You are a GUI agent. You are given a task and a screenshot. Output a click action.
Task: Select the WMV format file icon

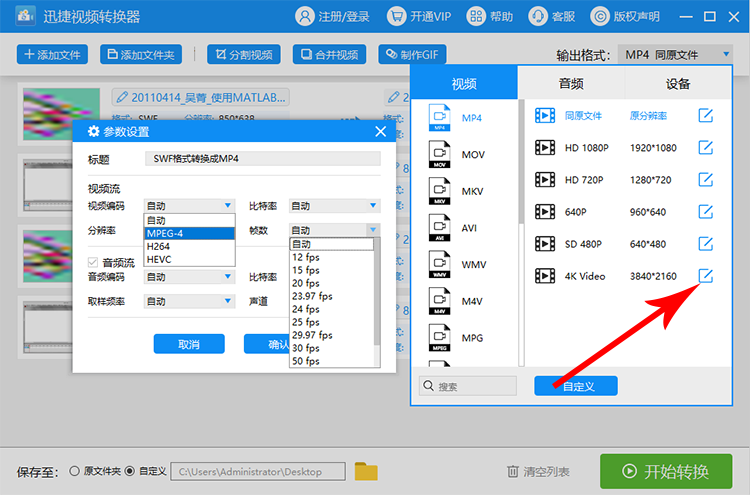440,264
